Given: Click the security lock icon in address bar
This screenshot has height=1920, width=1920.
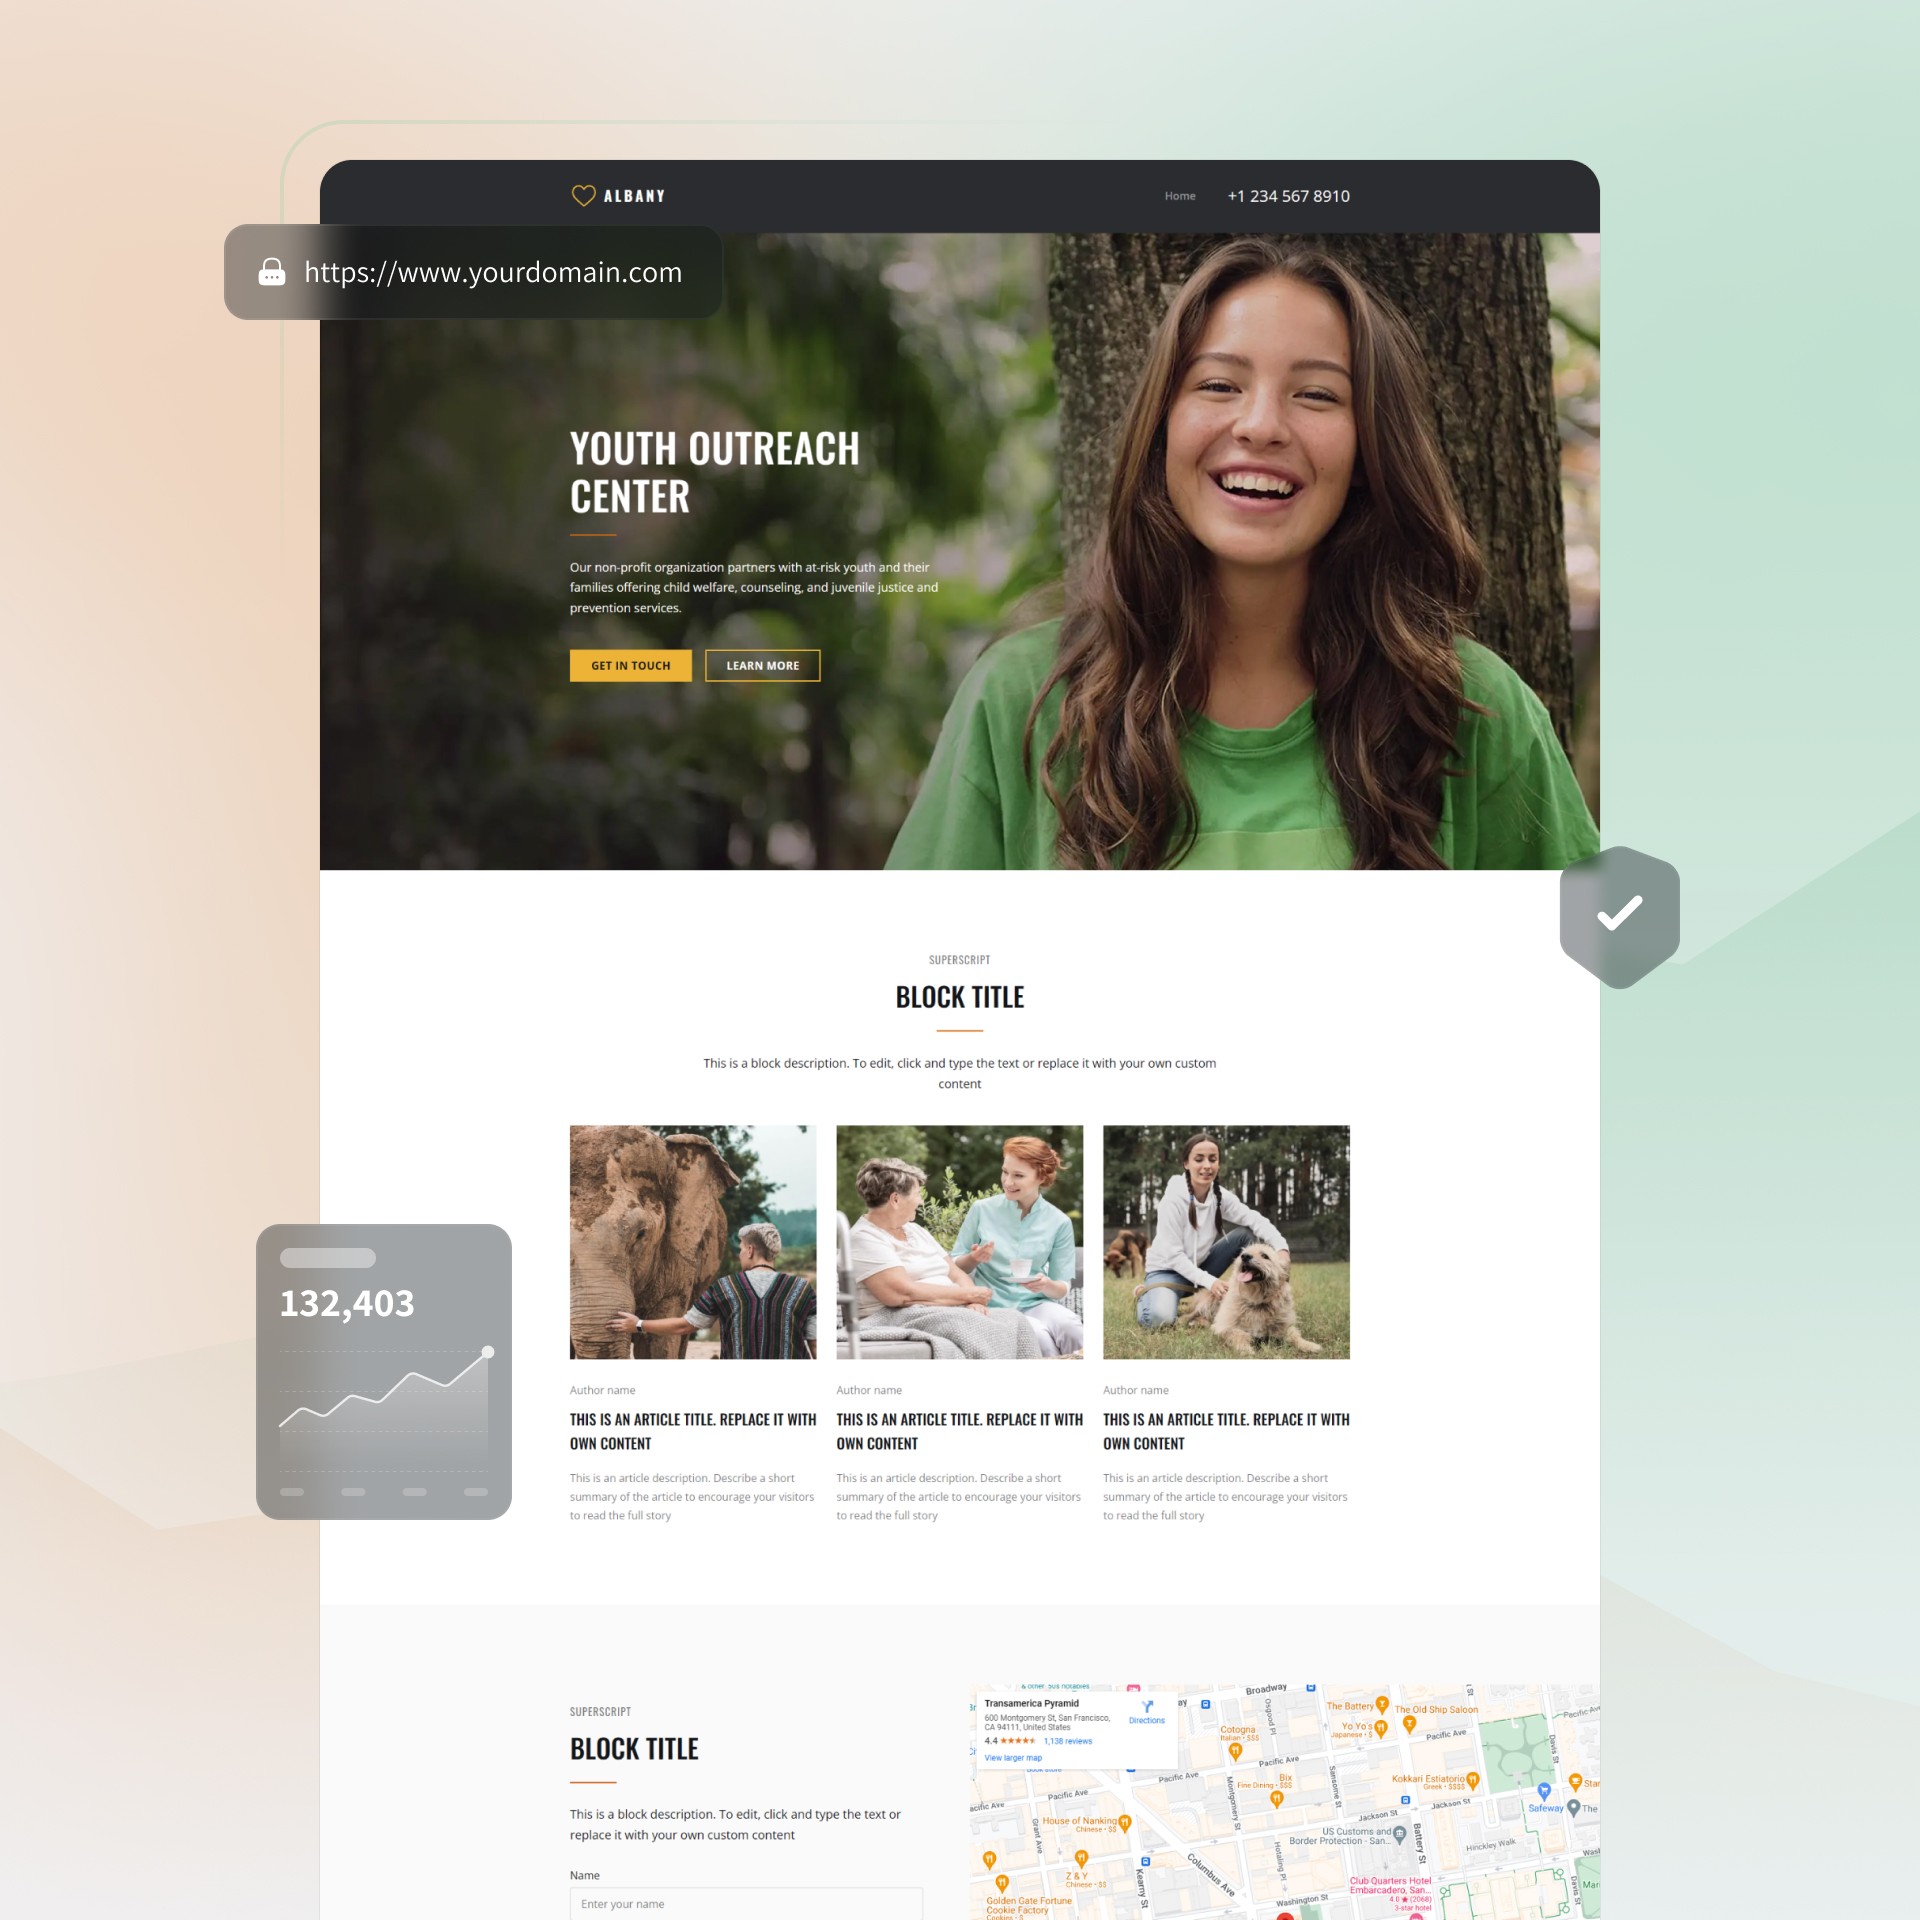Looking at the screenshot, I should tap(269, 273).
